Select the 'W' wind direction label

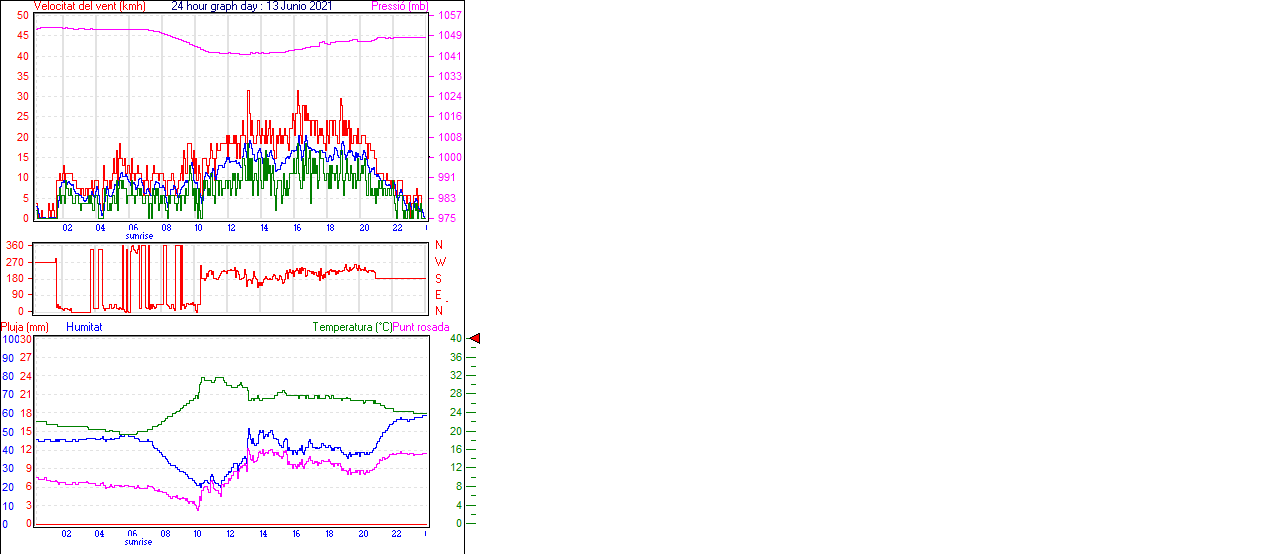(x=439, y=262)
